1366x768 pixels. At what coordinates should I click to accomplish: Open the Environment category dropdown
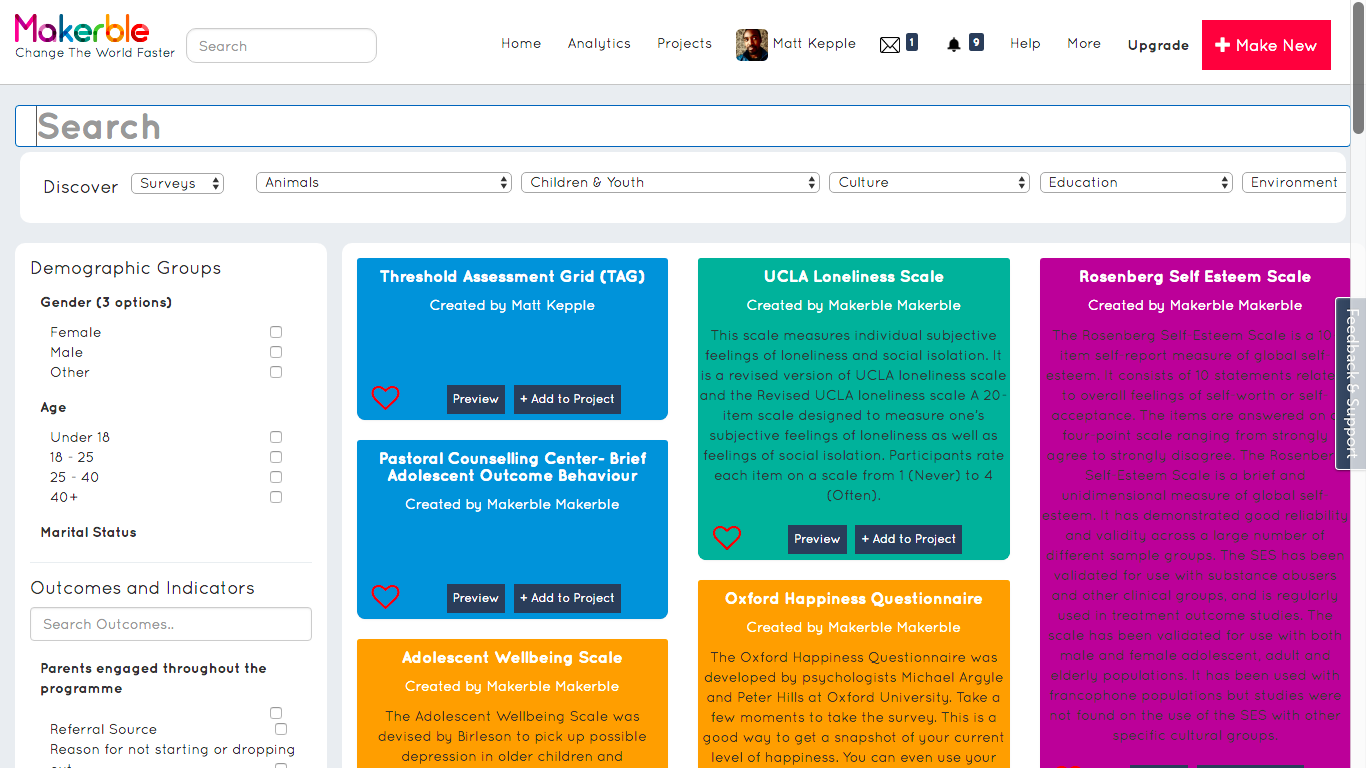click(x=1294, y=183)
